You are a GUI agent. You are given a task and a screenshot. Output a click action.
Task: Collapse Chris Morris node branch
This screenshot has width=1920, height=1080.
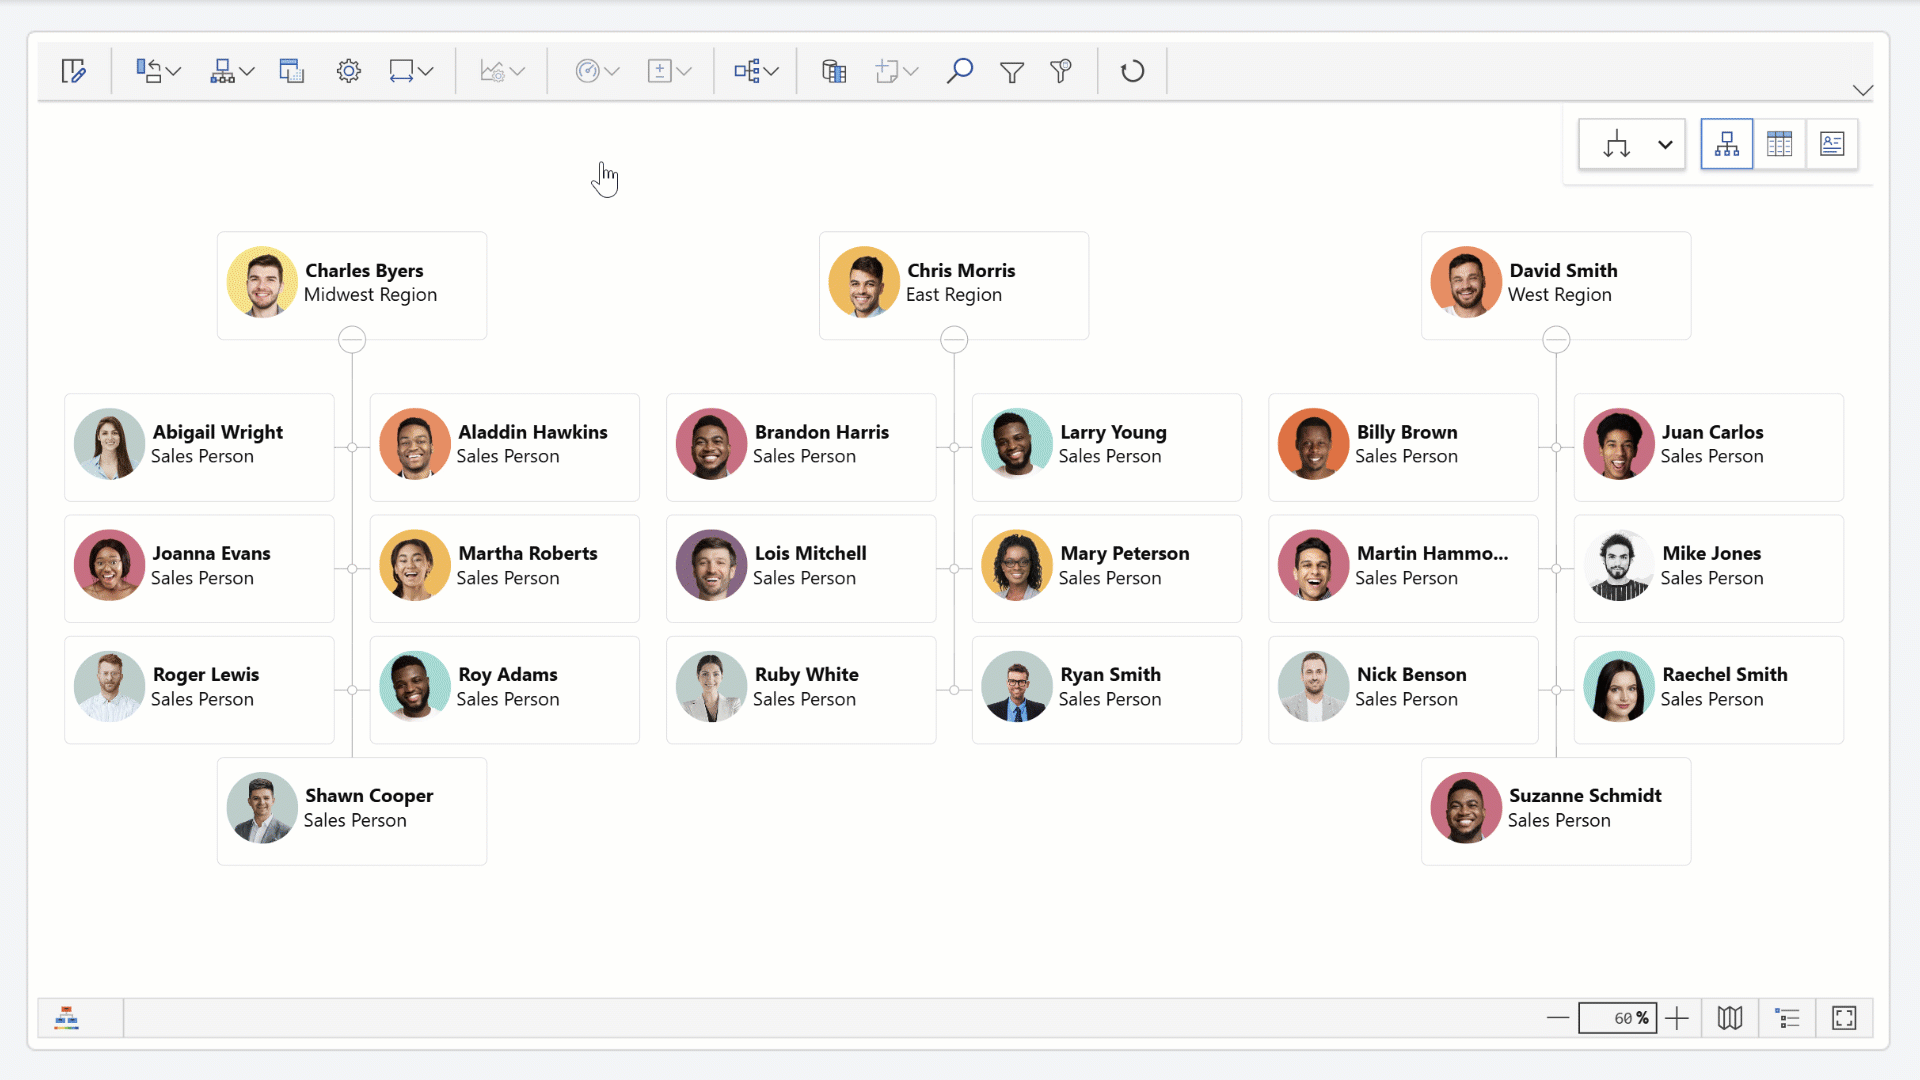point(954,340)
